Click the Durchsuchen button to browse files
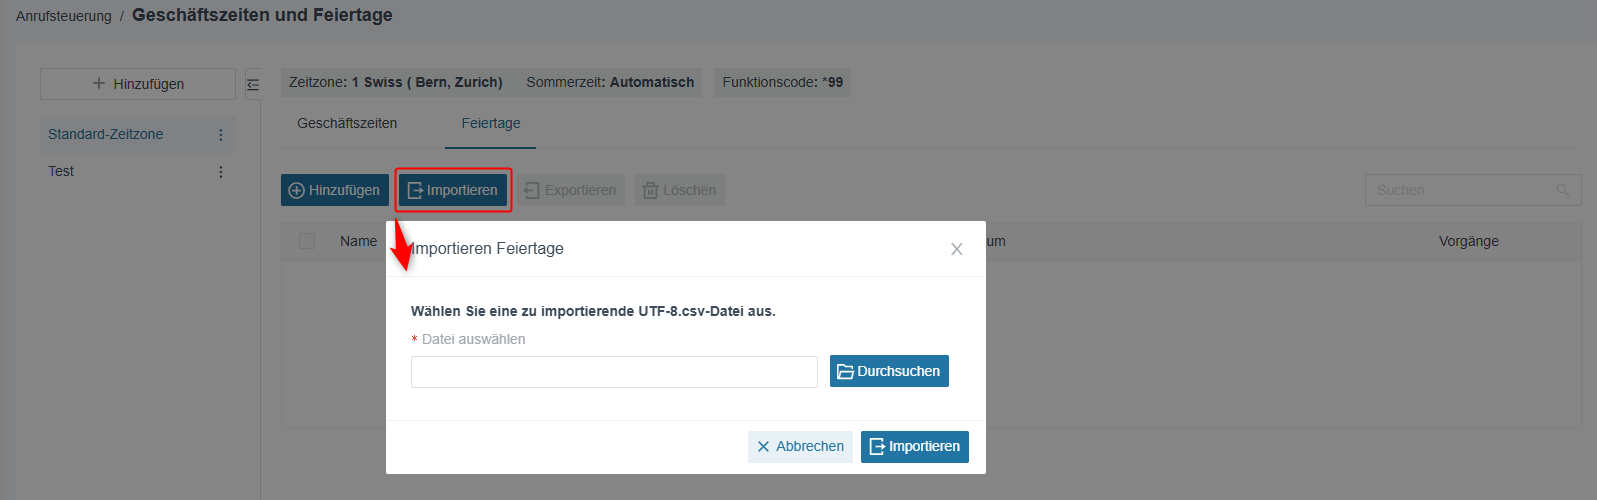The image size is (1597, 500). pyautogui.click(x=889, y=371)
